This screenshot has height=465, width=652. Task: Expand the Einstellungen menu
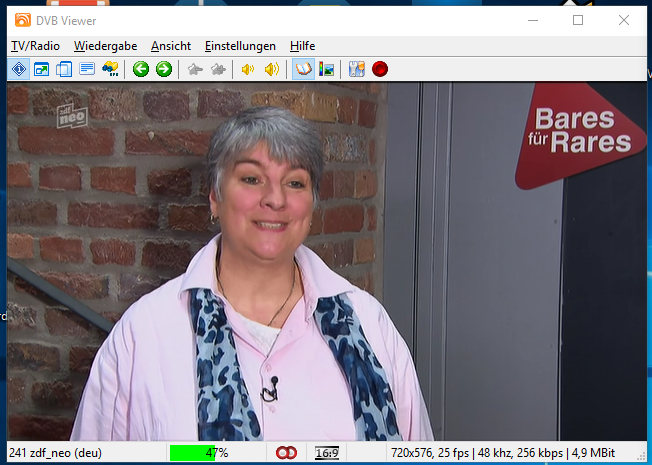point(240,46)
